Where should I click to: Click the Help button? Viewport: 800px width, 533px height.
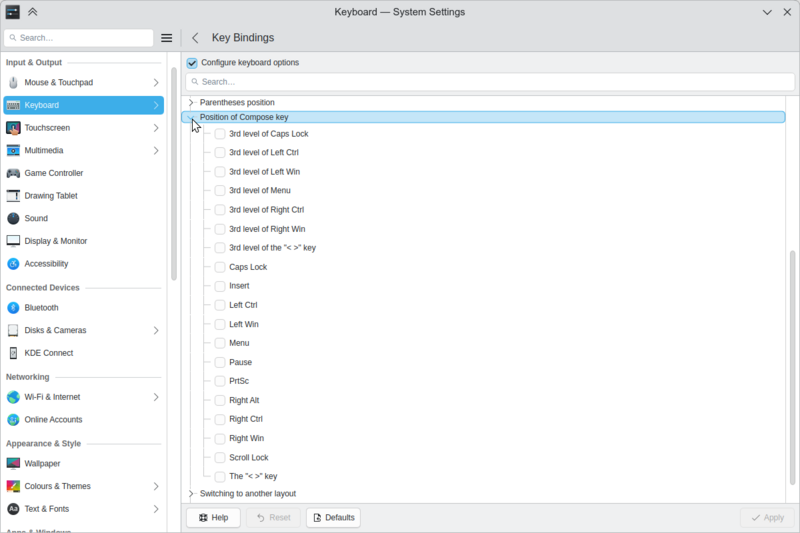click(x=213, y=517)
